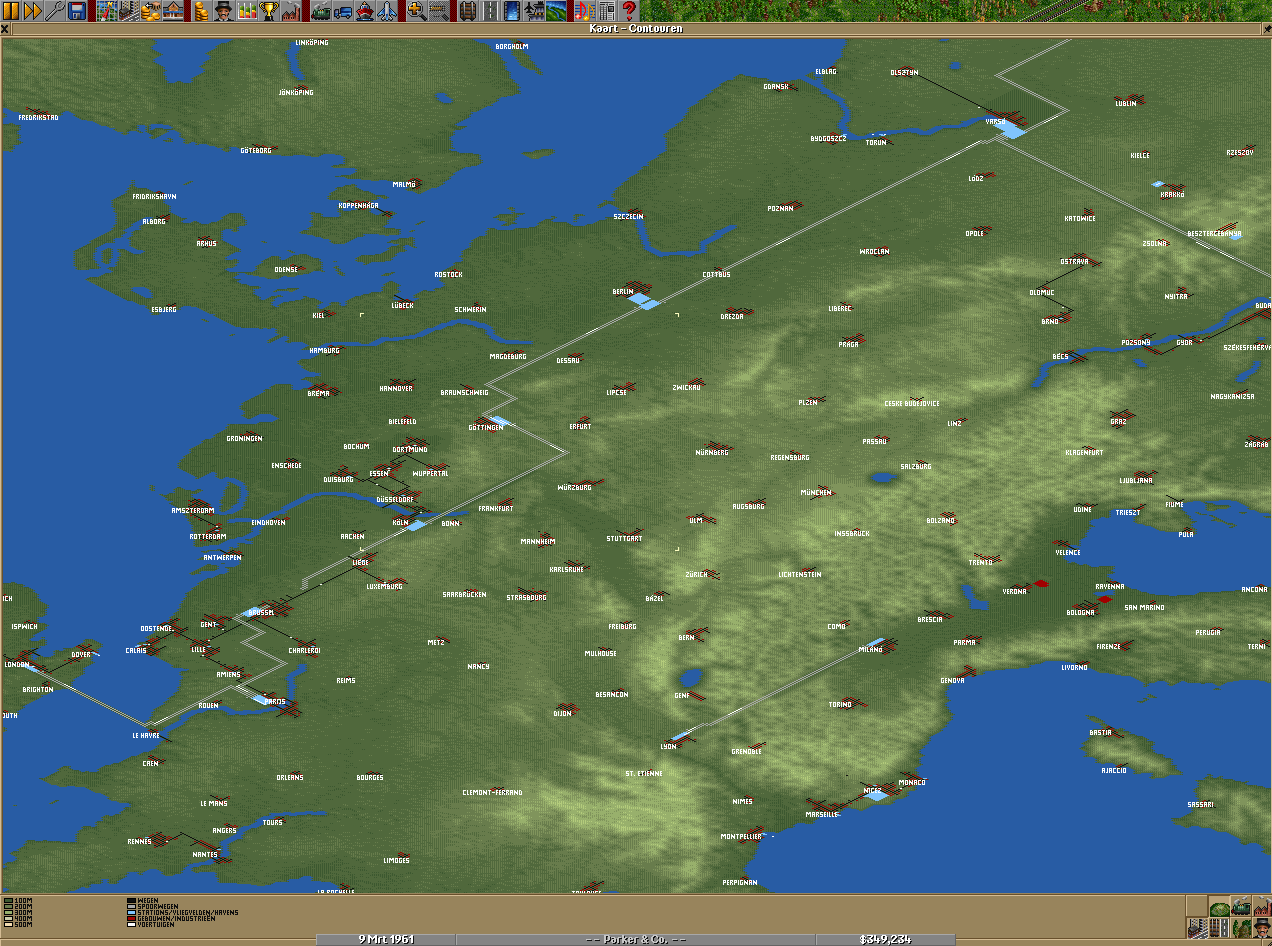The width and height of the screenshot is (1272, 946).
Task: Switch map to vegetation view trees button
Action: pos(1241,928)
